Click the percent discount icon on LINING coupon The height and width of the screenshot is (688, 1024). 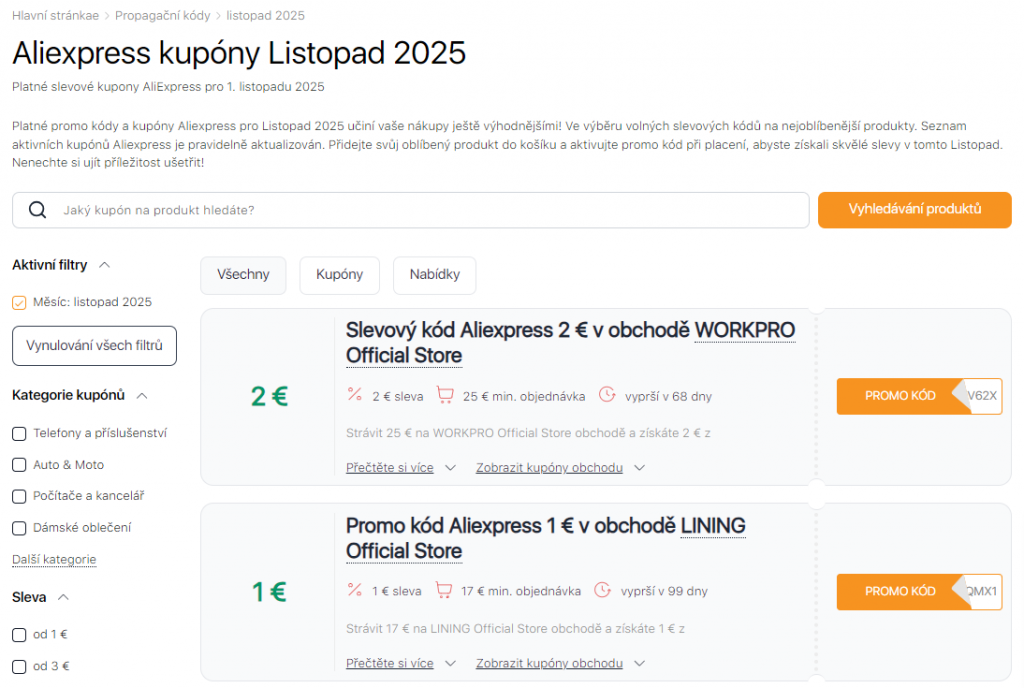pos(354,590)
